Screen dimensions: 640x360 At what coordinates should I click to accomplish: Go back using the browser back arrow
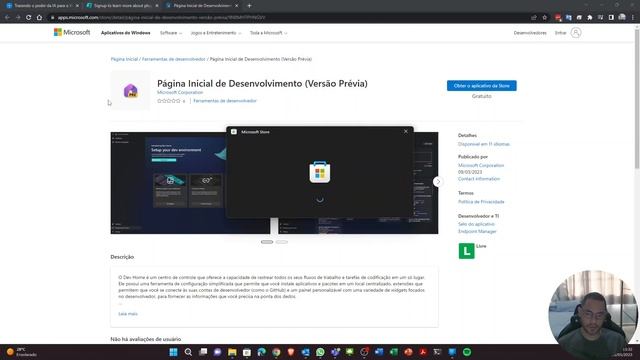7,18
